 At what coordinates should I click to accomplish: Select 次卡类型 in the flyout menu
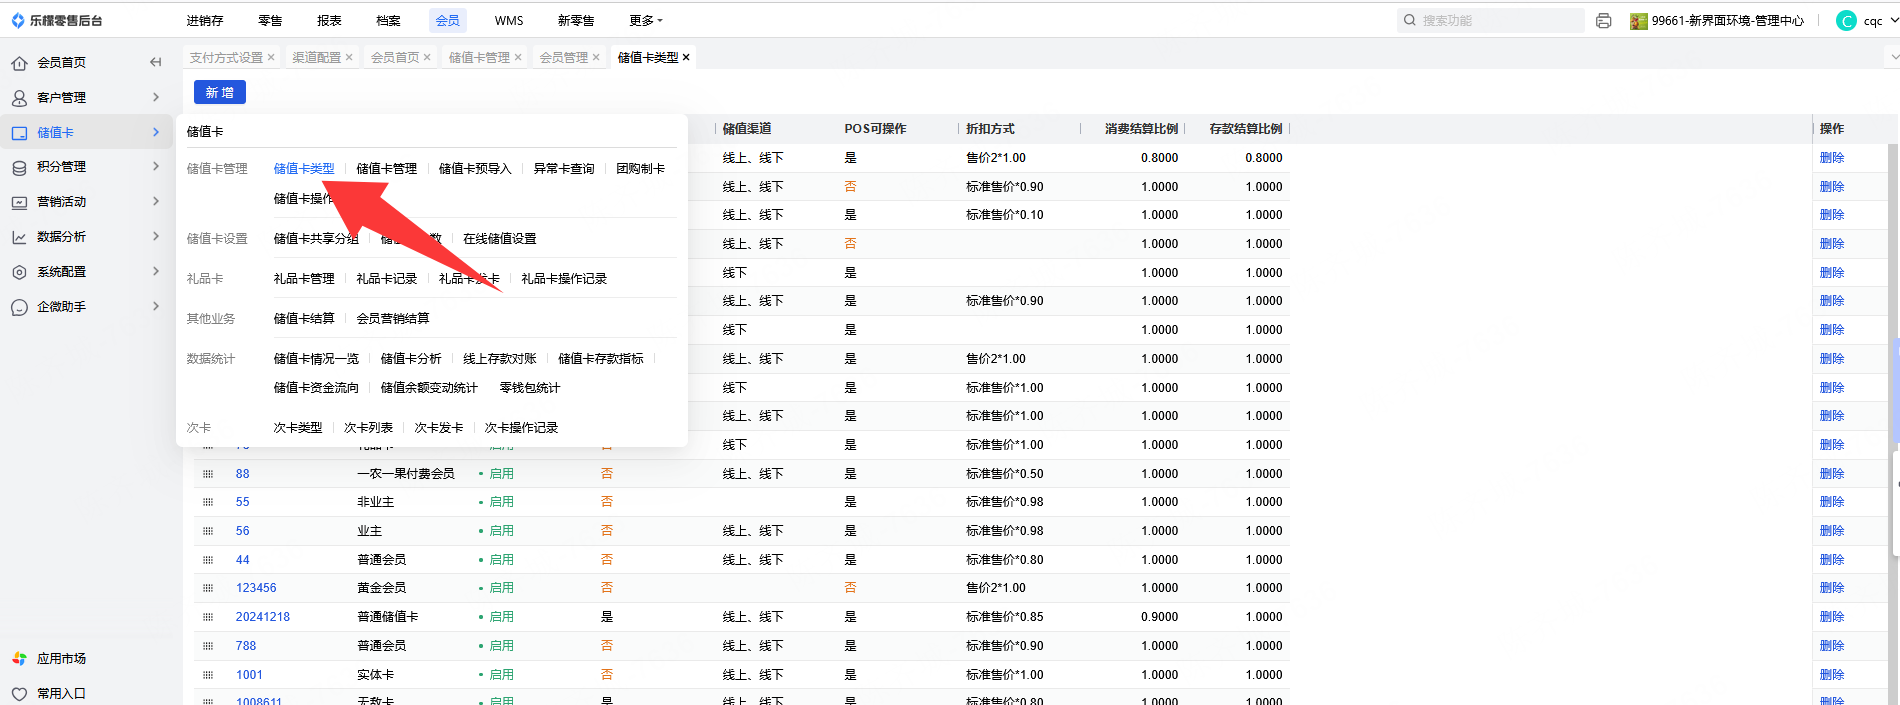tap(298, 428)
